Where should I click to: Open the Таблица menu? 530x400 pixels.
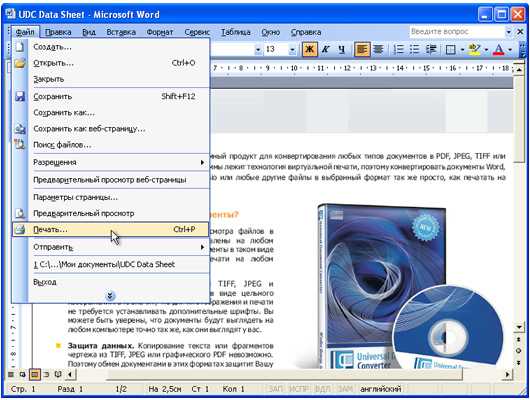pos(236,32)
